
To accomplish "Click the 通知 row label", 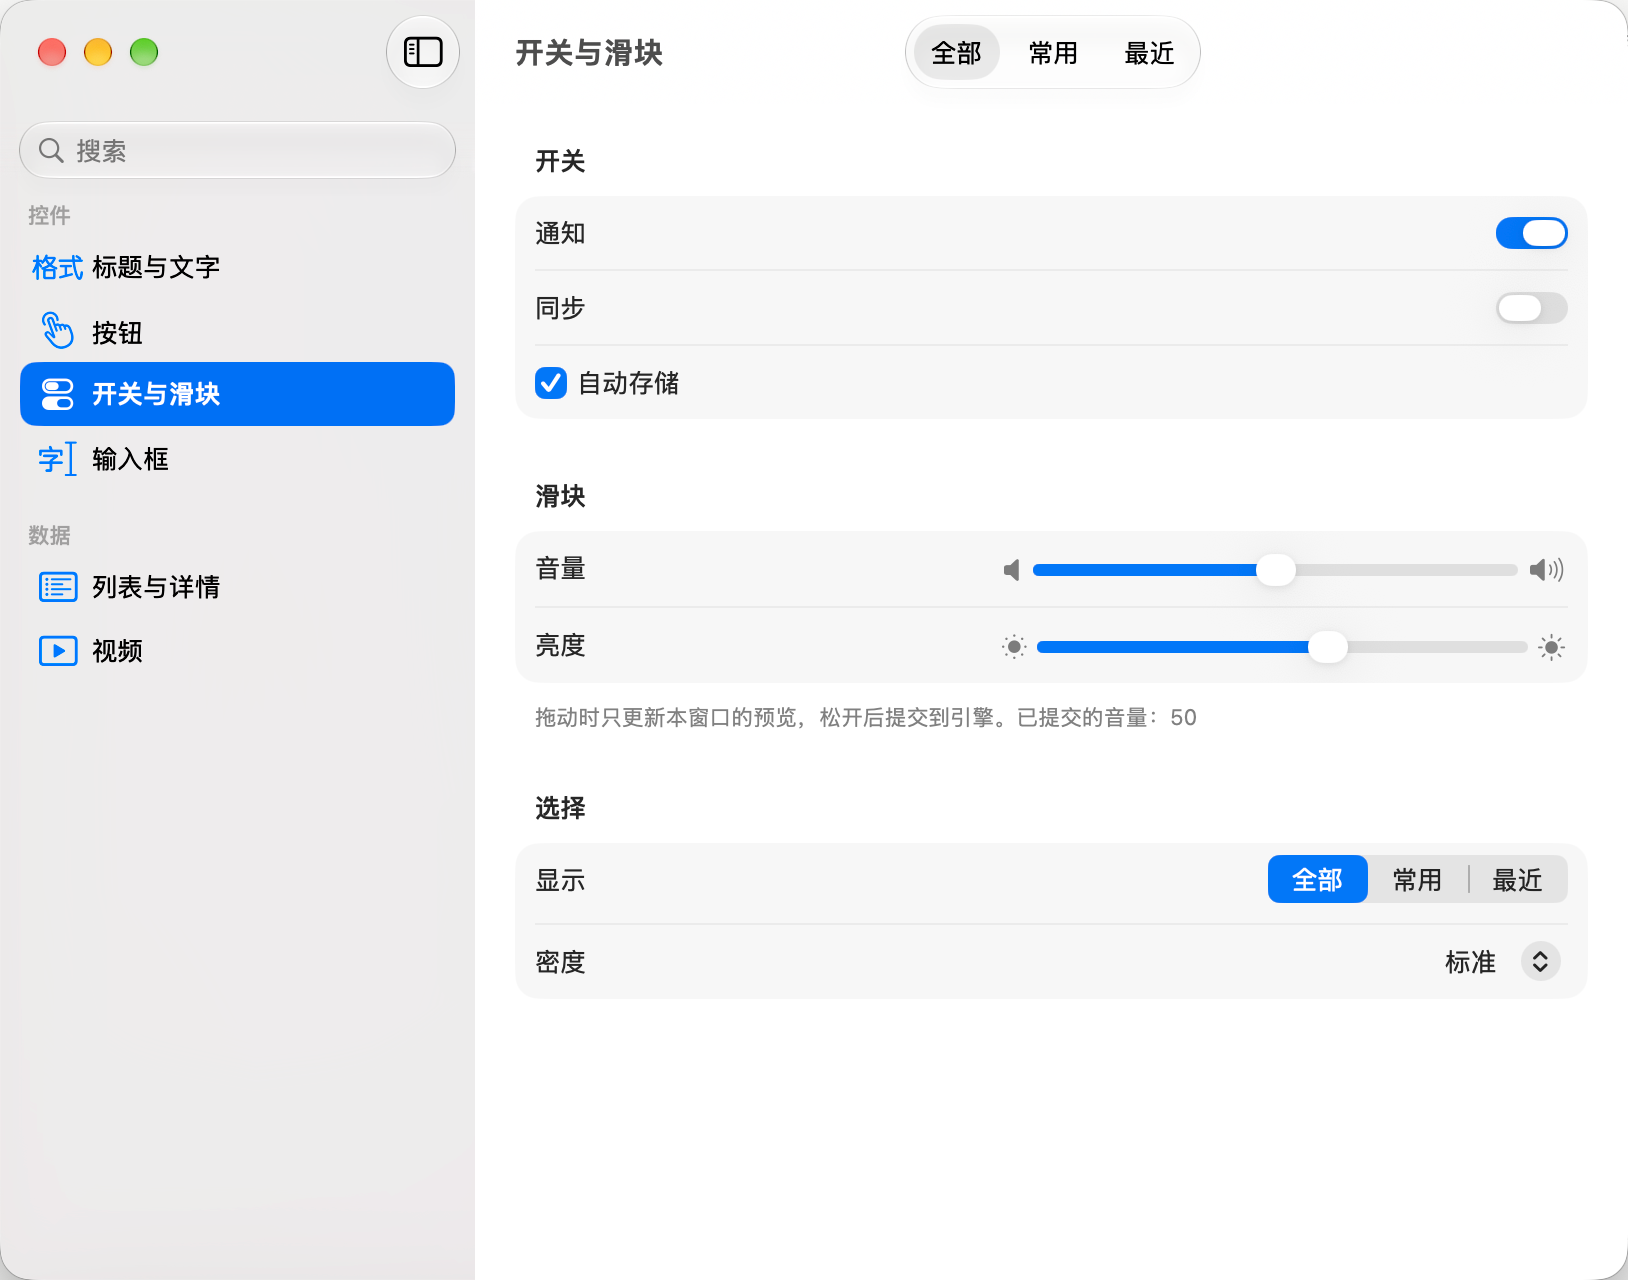I will click(560, 233).
